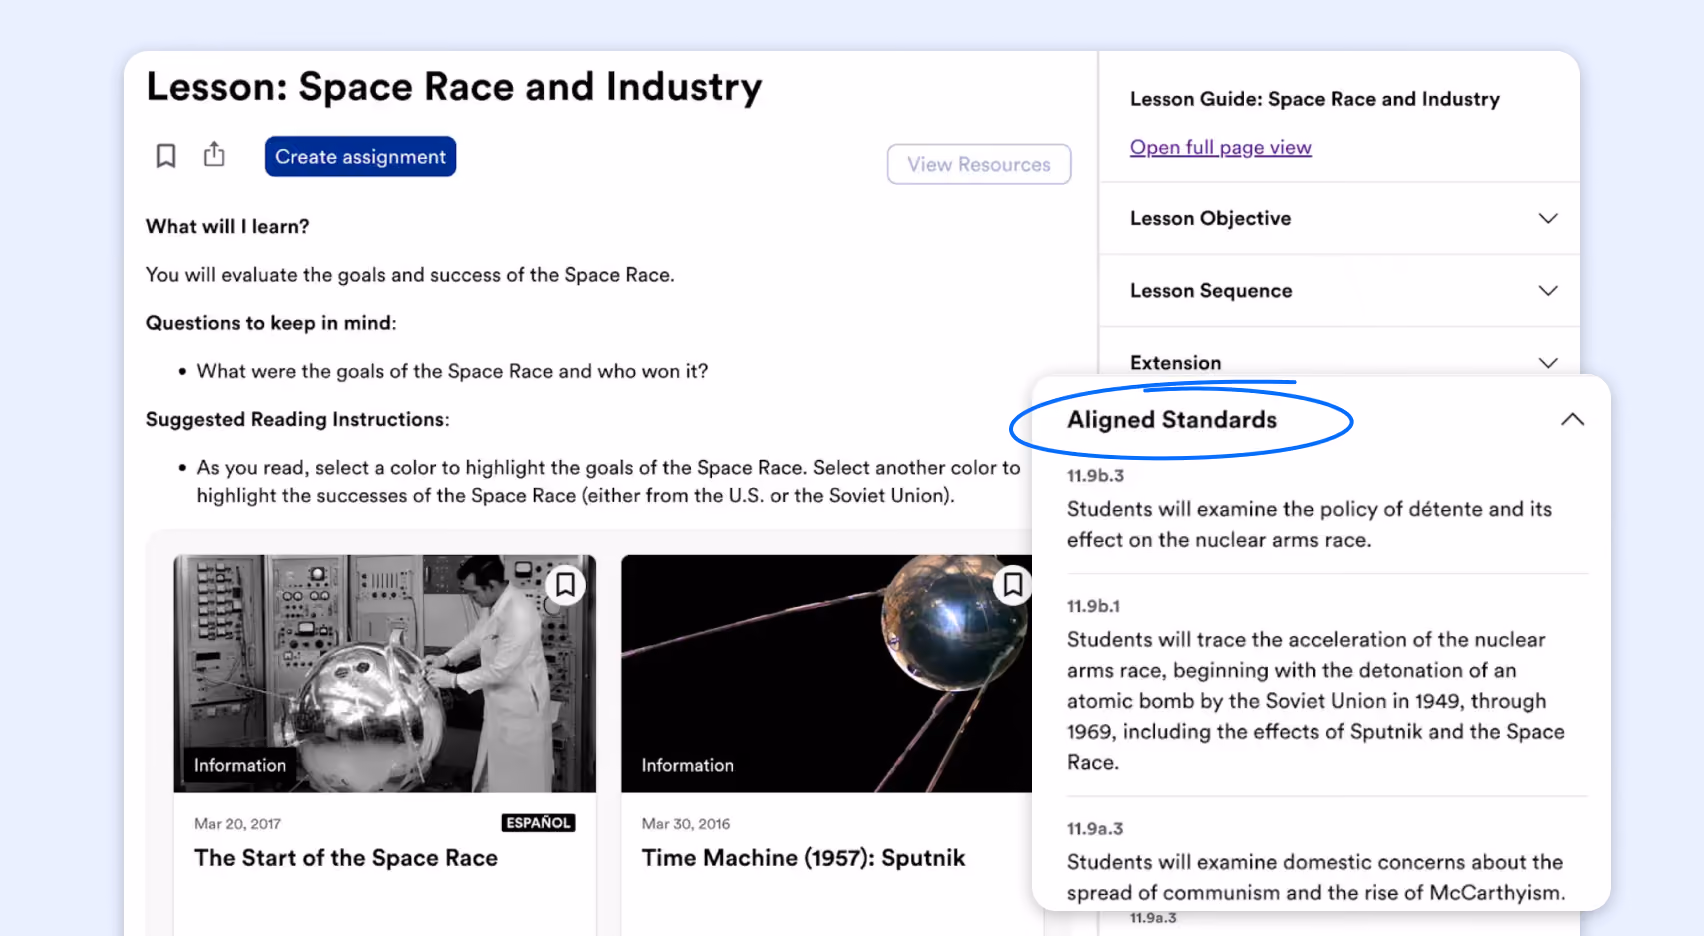Click Suggested Reading Instructions heading
1704x936 pixels.
[298, 420]
